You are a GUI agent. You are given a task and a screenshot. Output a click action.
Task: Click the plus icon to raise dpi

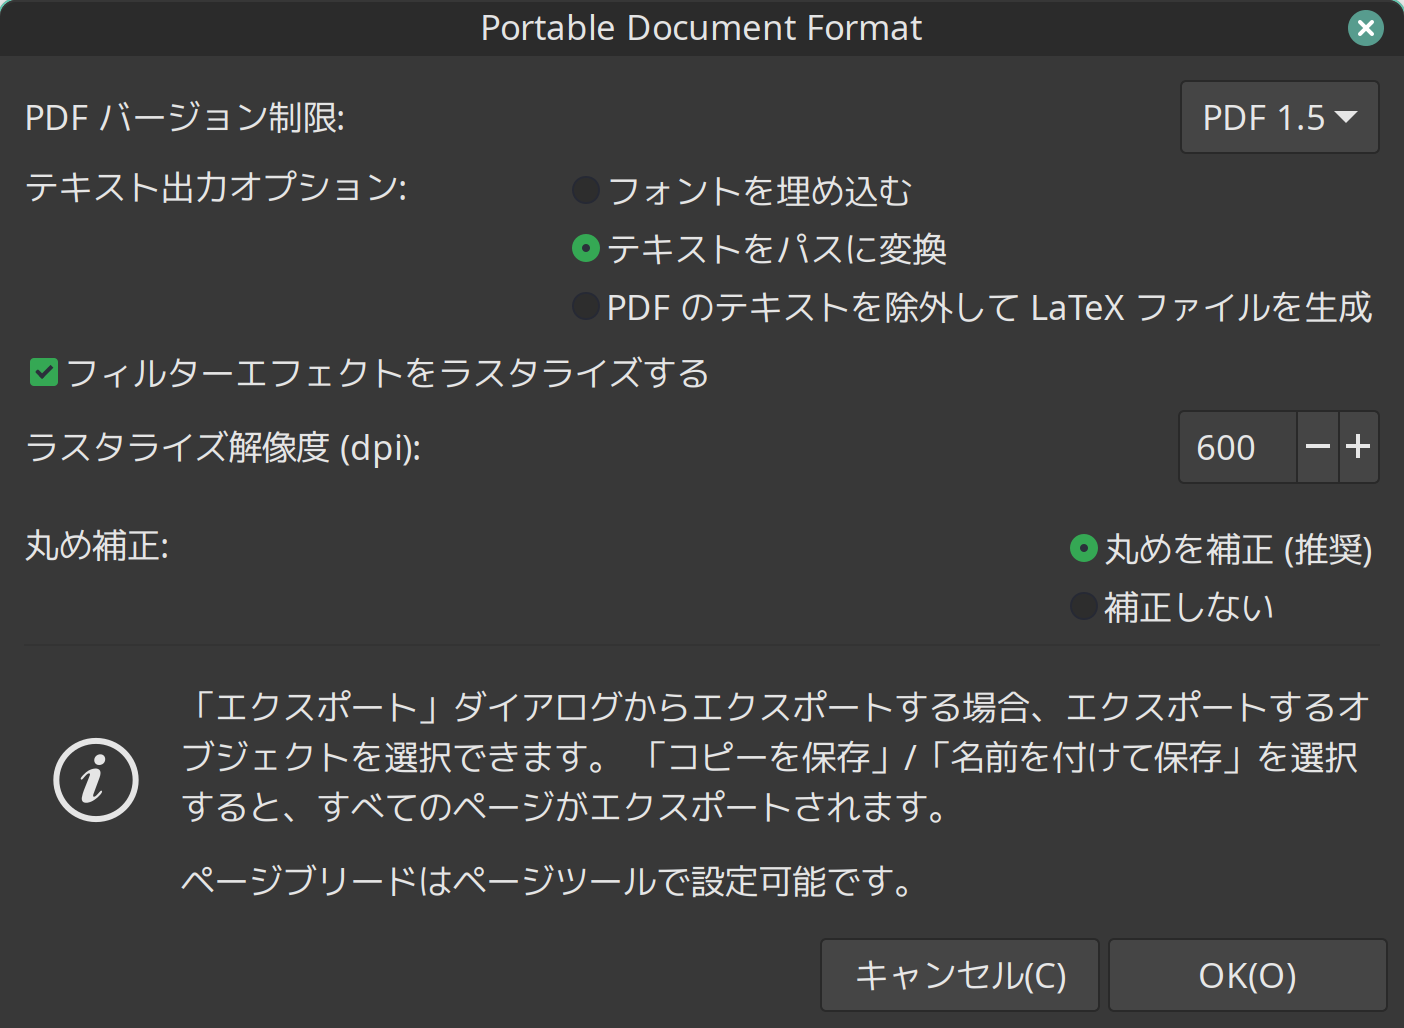point(1359,447)
